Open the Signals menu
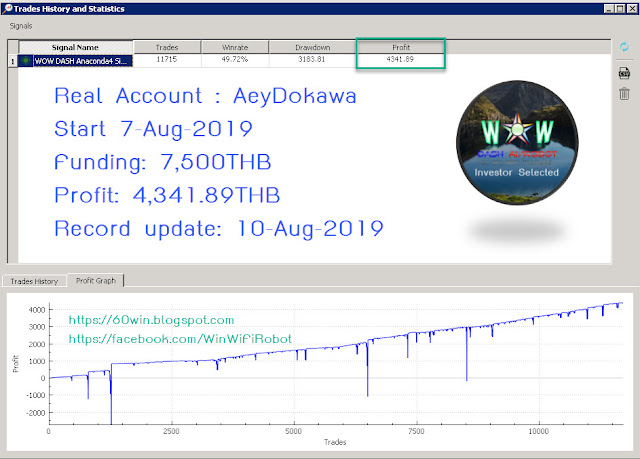Viewport: 640px width, 459px height. click(21, 26)
